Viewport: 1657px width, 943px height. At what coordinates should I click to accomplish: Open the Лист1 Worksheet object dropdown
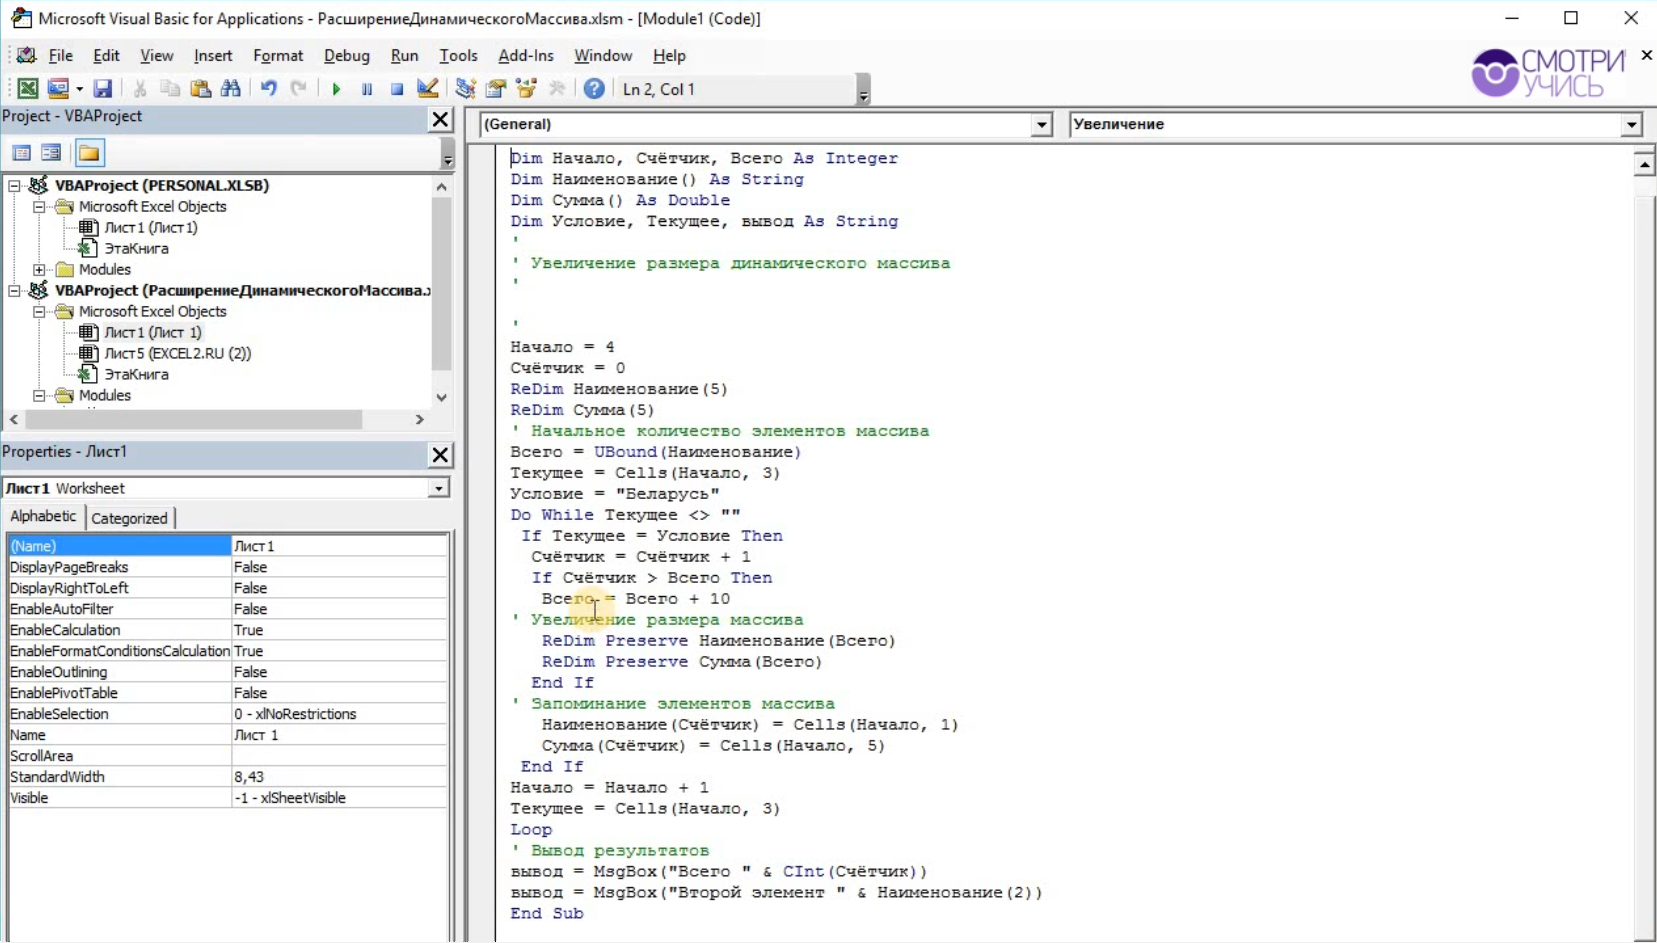coord(438,488)
